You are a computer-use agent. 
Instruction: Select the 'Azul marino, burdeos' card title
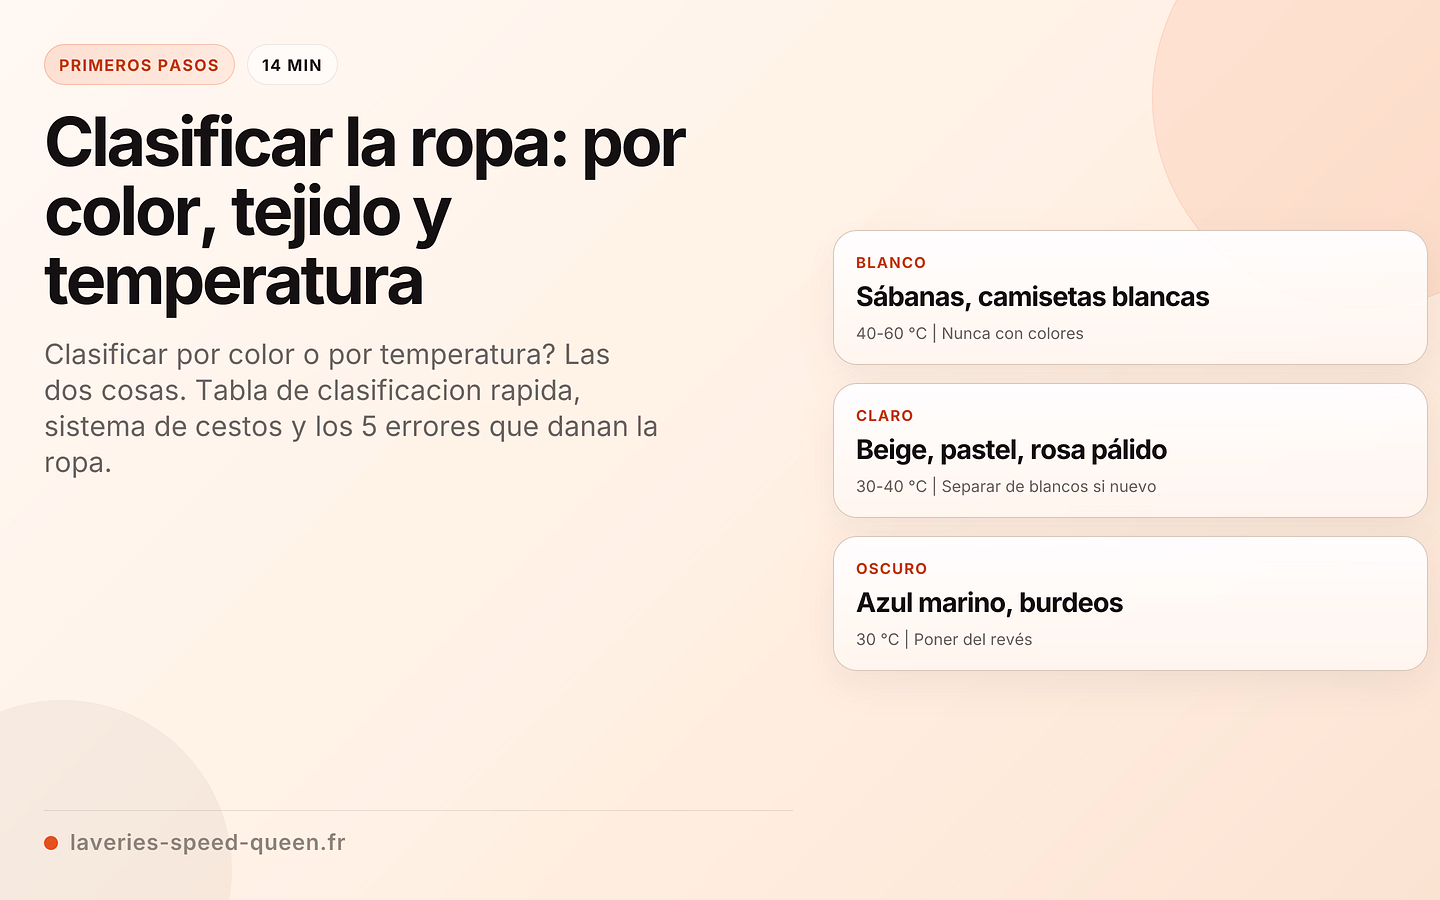[989, 603]
